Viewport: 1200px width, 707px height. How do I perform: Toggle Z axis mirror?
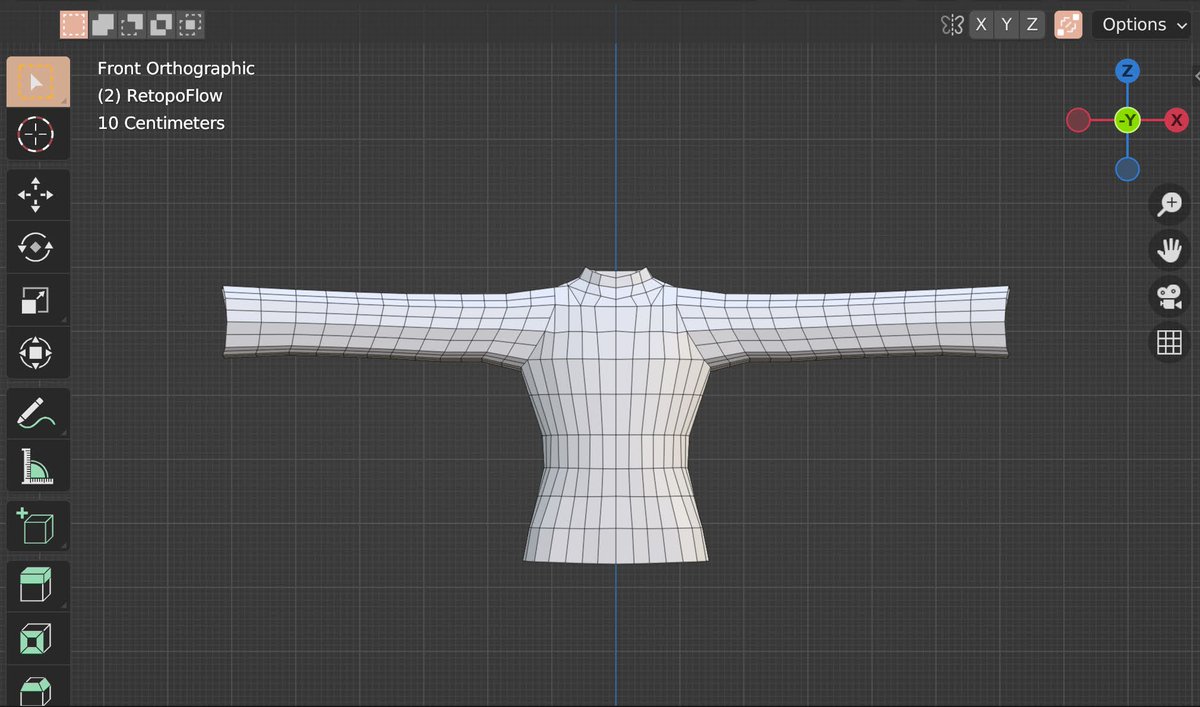point(1032,25)
